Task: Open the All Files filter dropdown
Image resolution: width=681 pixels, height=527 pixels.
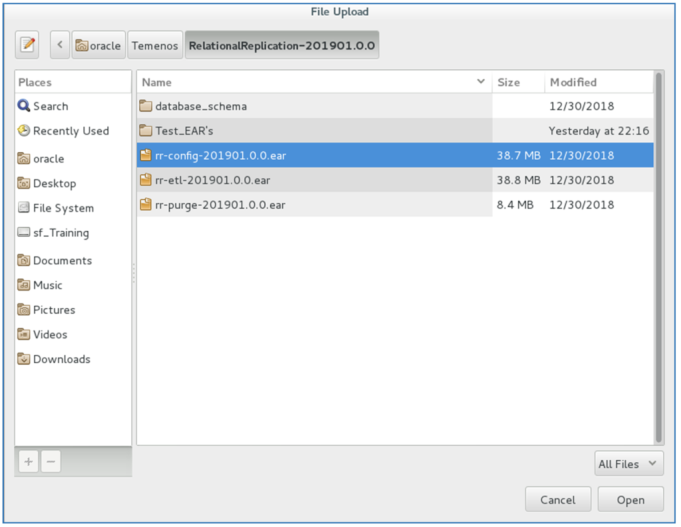Action: (627, 463)
